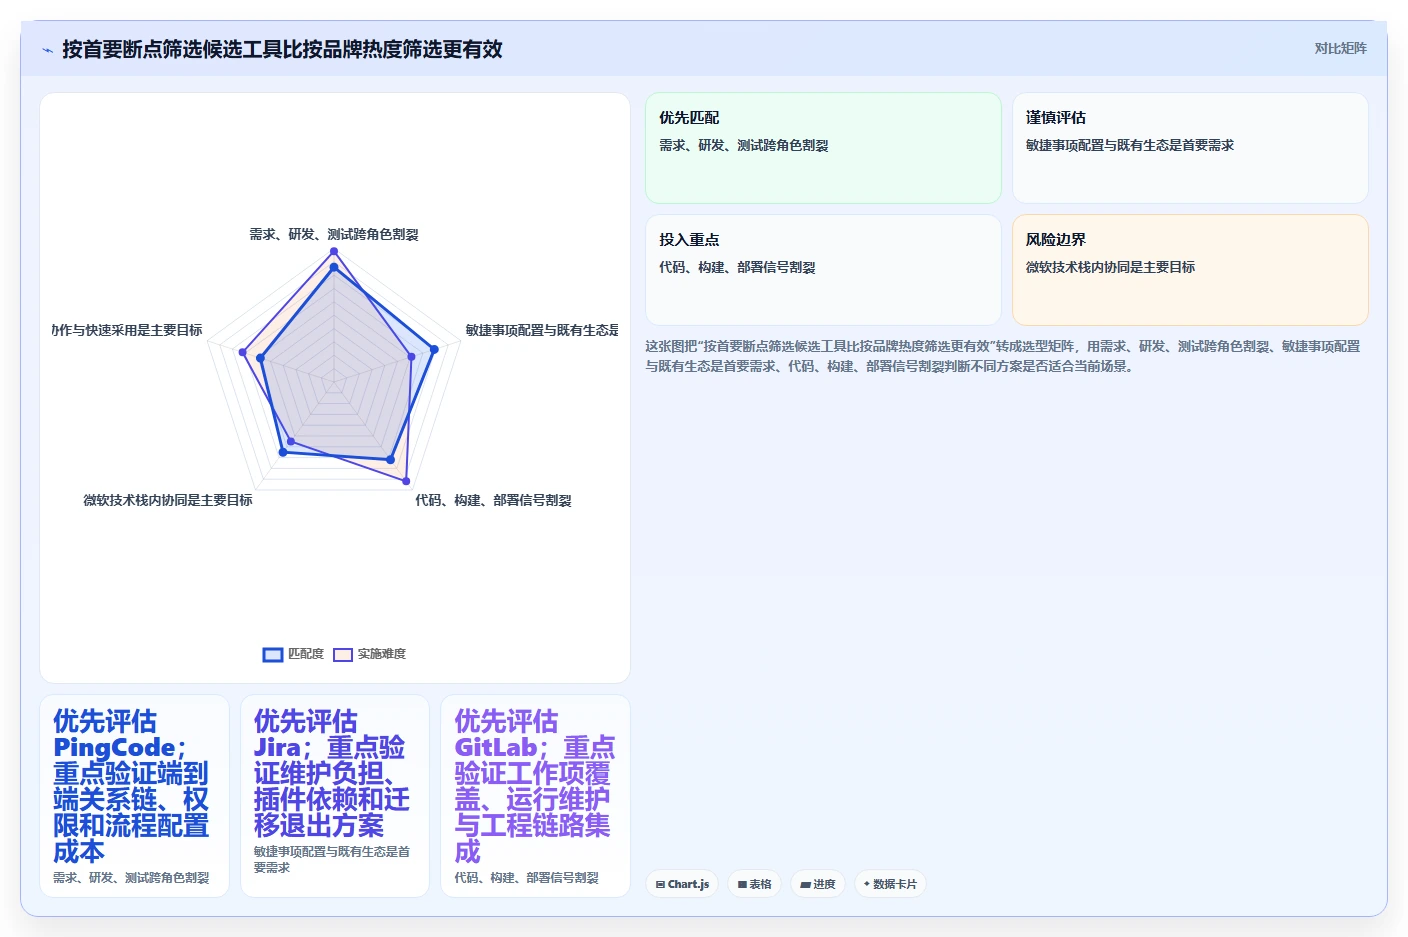
Task: Click the 优先评估 GitLab recommendation card
Action: click(x=535, y=796)
